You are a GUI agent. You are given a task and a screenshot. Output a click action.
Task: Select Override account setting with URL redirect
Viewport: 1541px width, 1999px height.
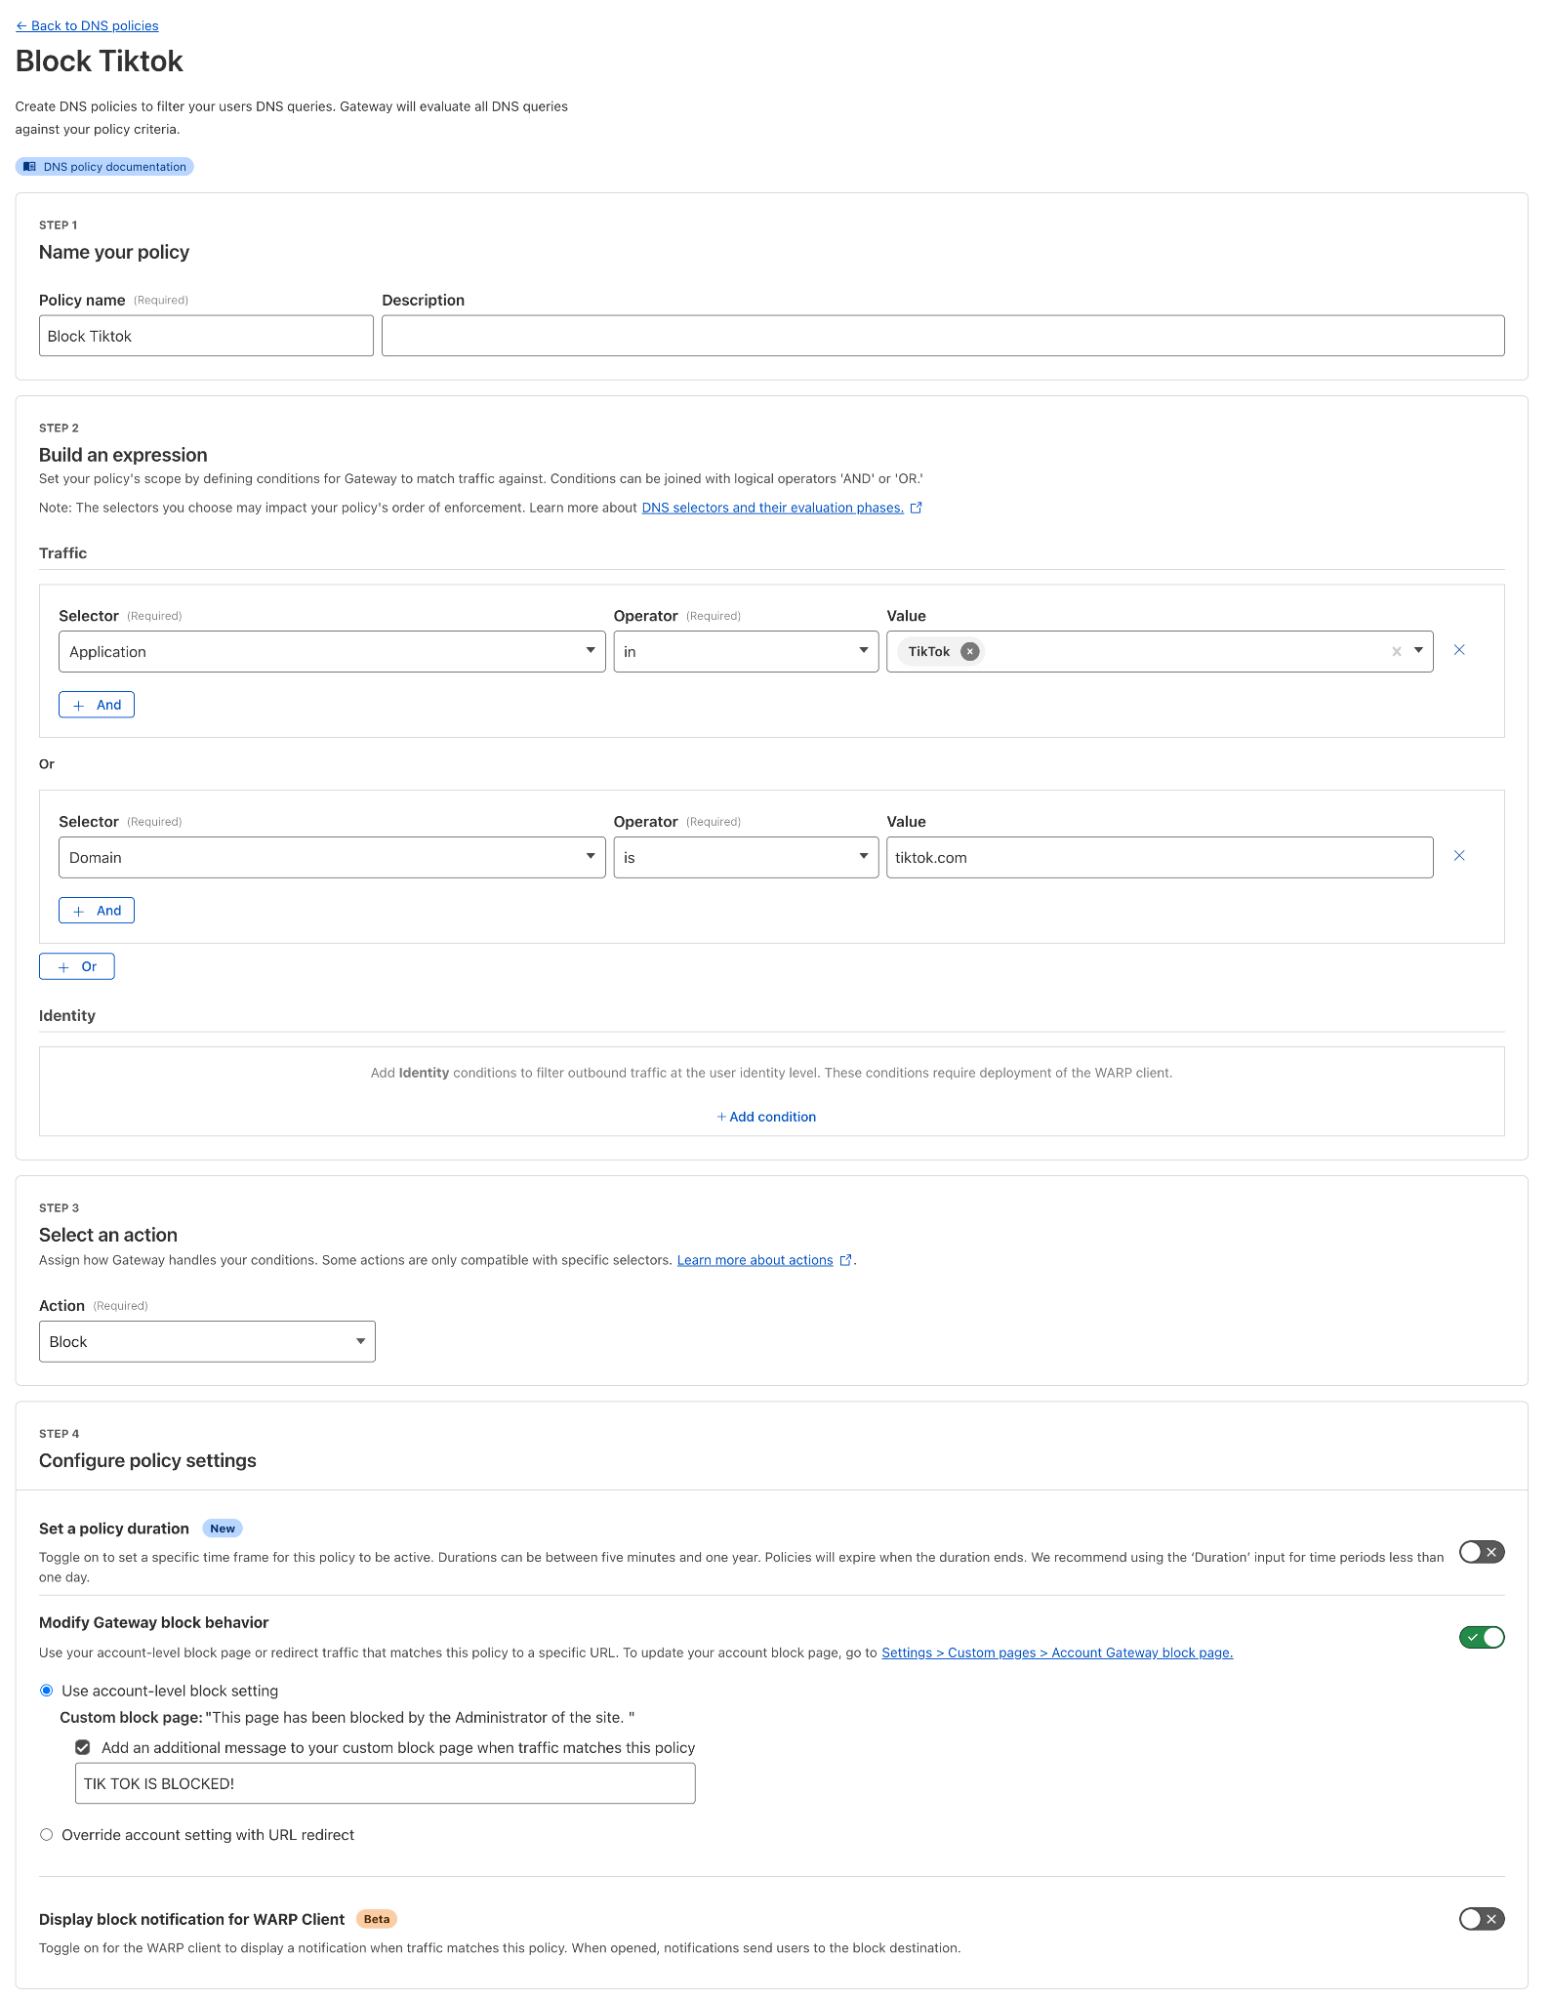tap(47, 1834)
